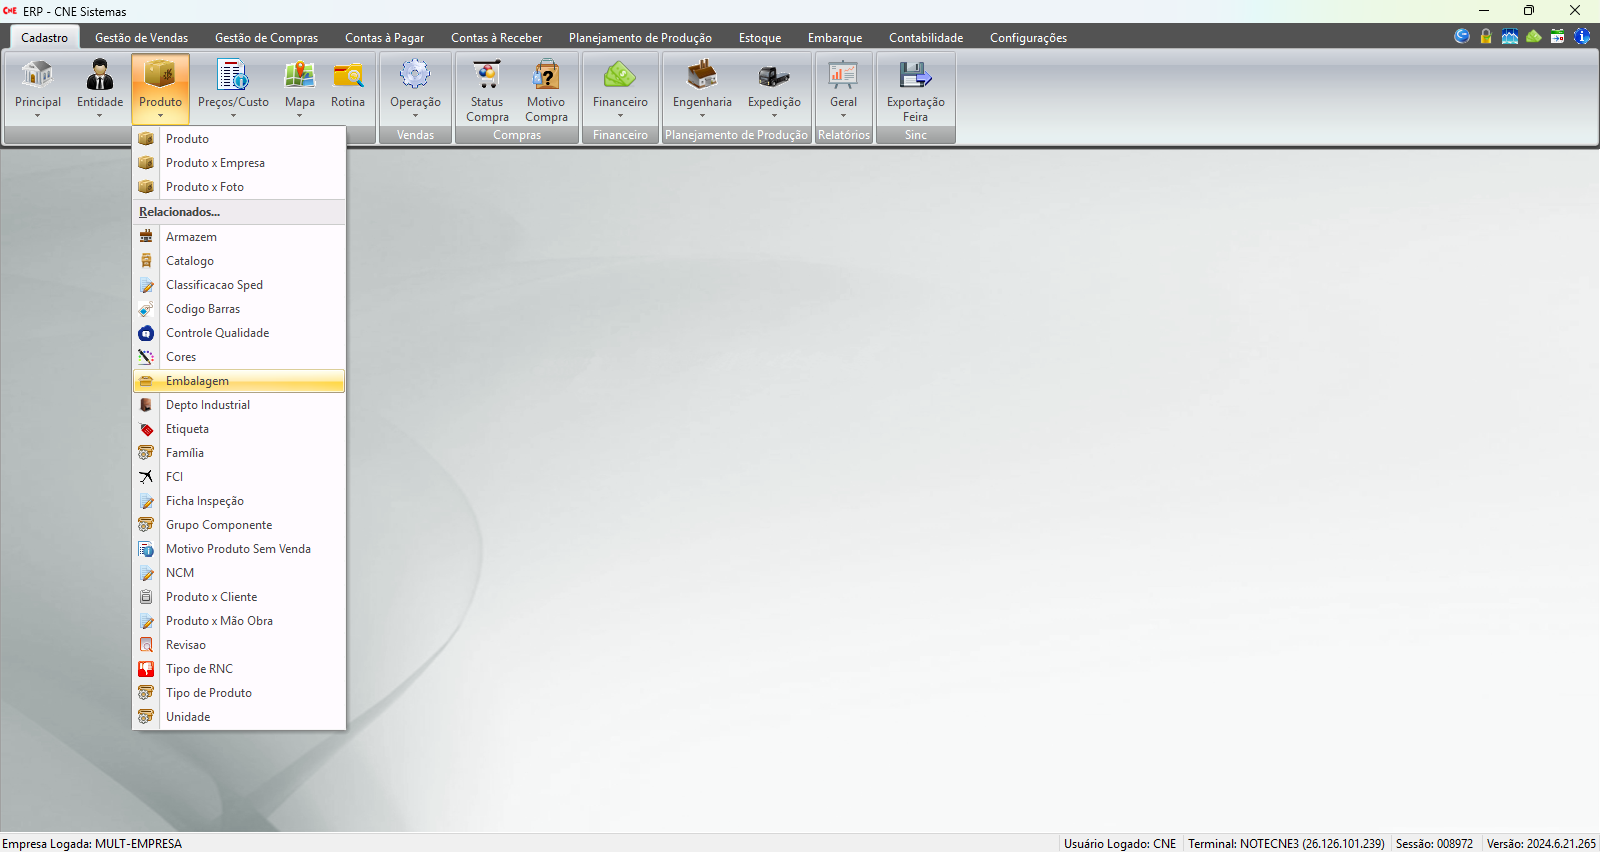Open the Mapa ribbon icon
The image size is (1600, 852).
click(x=299, y=76)
